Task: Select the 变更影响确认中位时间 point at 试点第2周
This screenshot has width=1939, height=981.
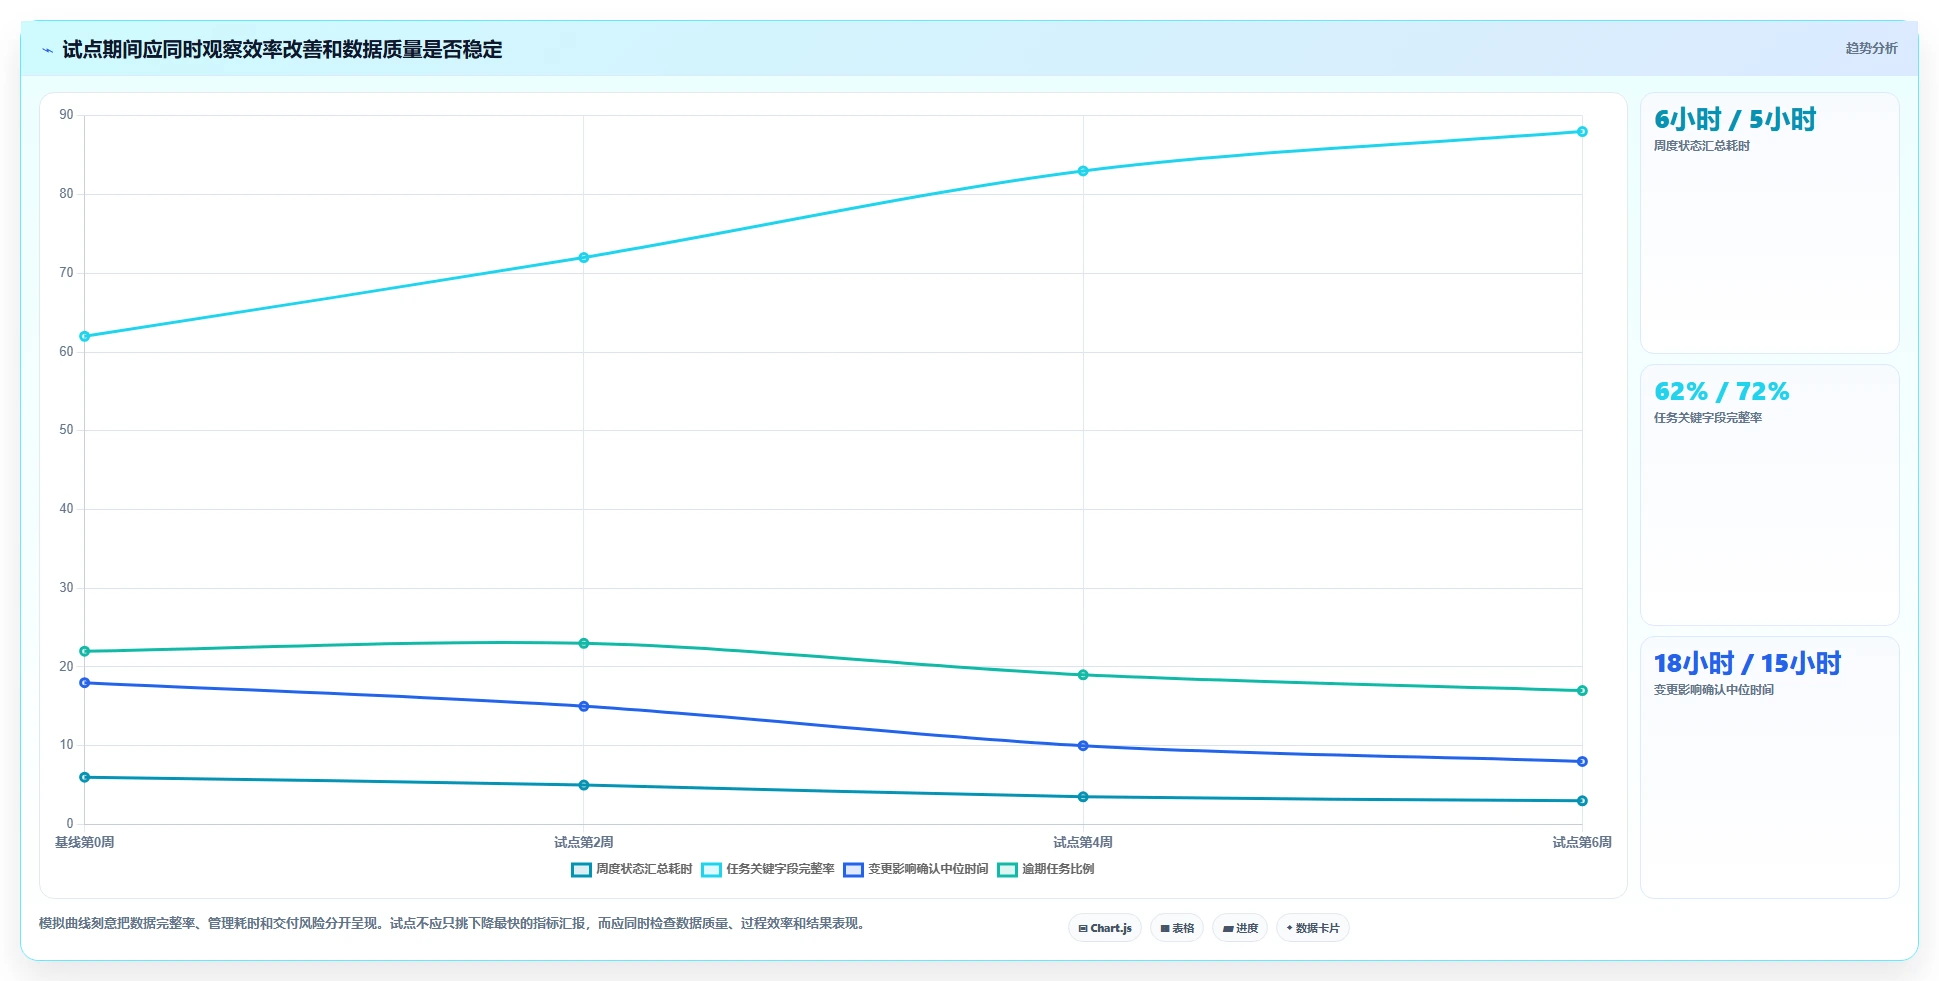Action: pos(584,706)
